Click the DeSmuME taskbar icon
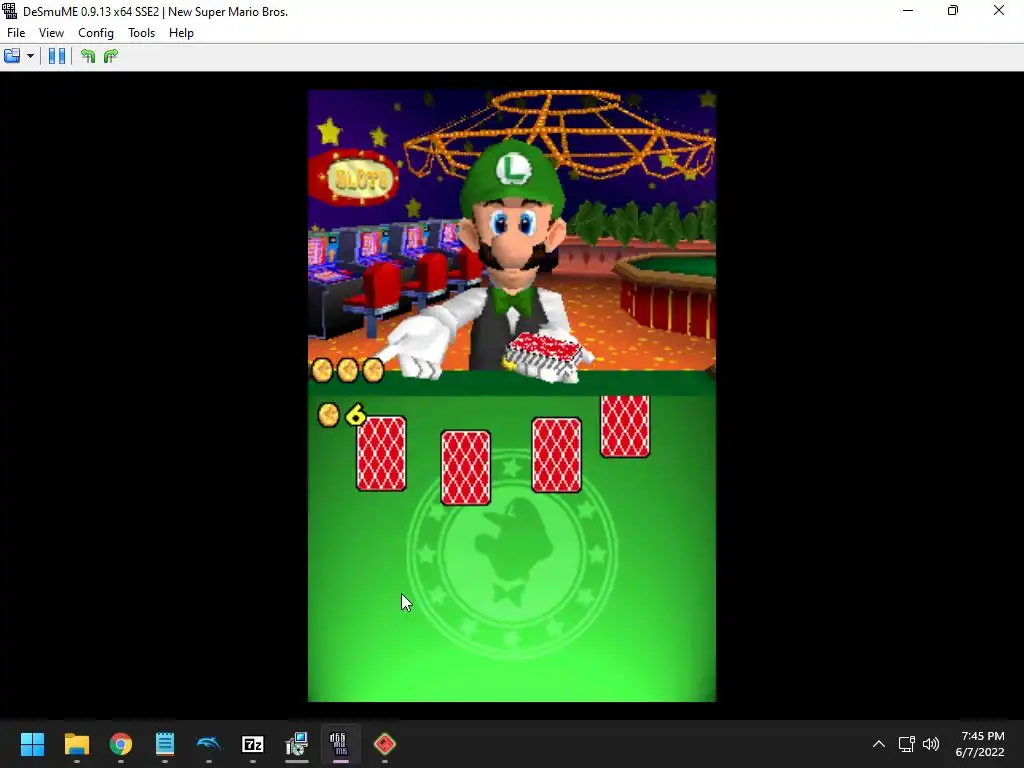Viewport: 1024px width, 768px height. 340,744
